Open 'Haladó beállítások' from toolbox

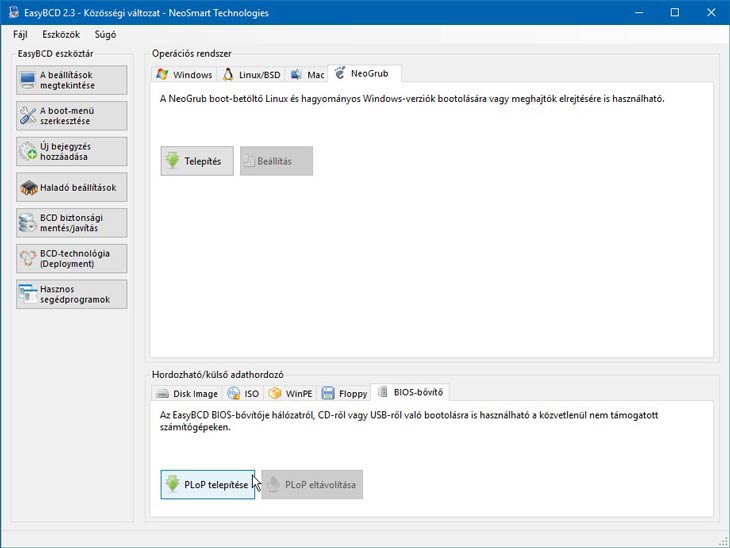click(72, 187)
